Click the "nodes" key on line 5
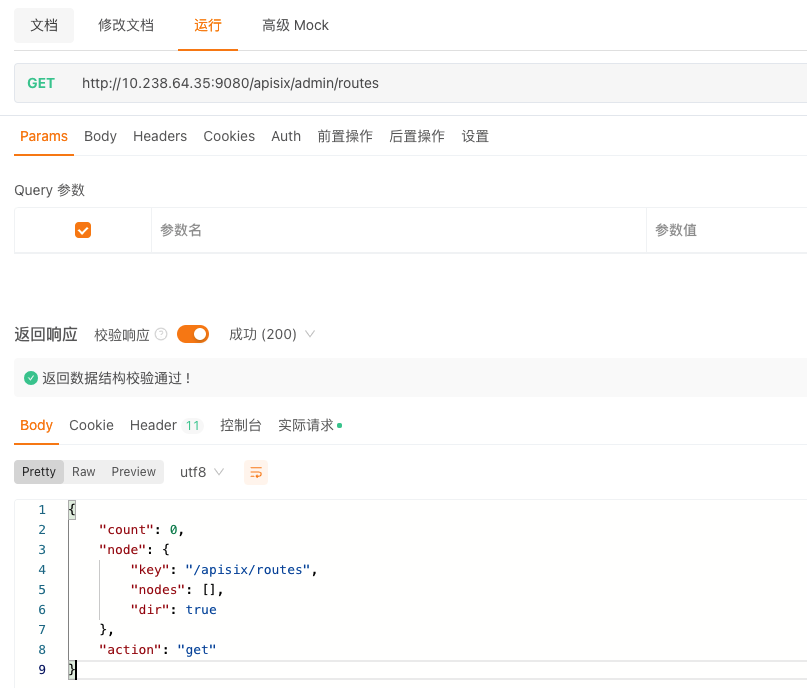 [157, 590]
